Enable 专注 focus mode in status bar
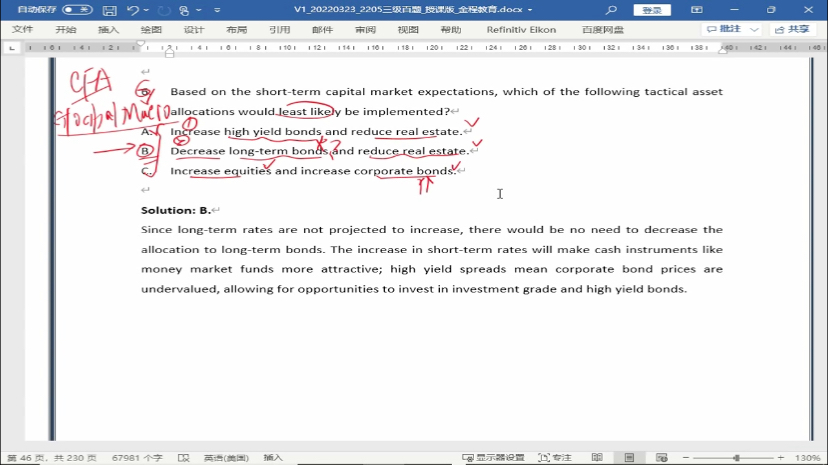Screen dimensions: 828x465 (x=555, y=457)
